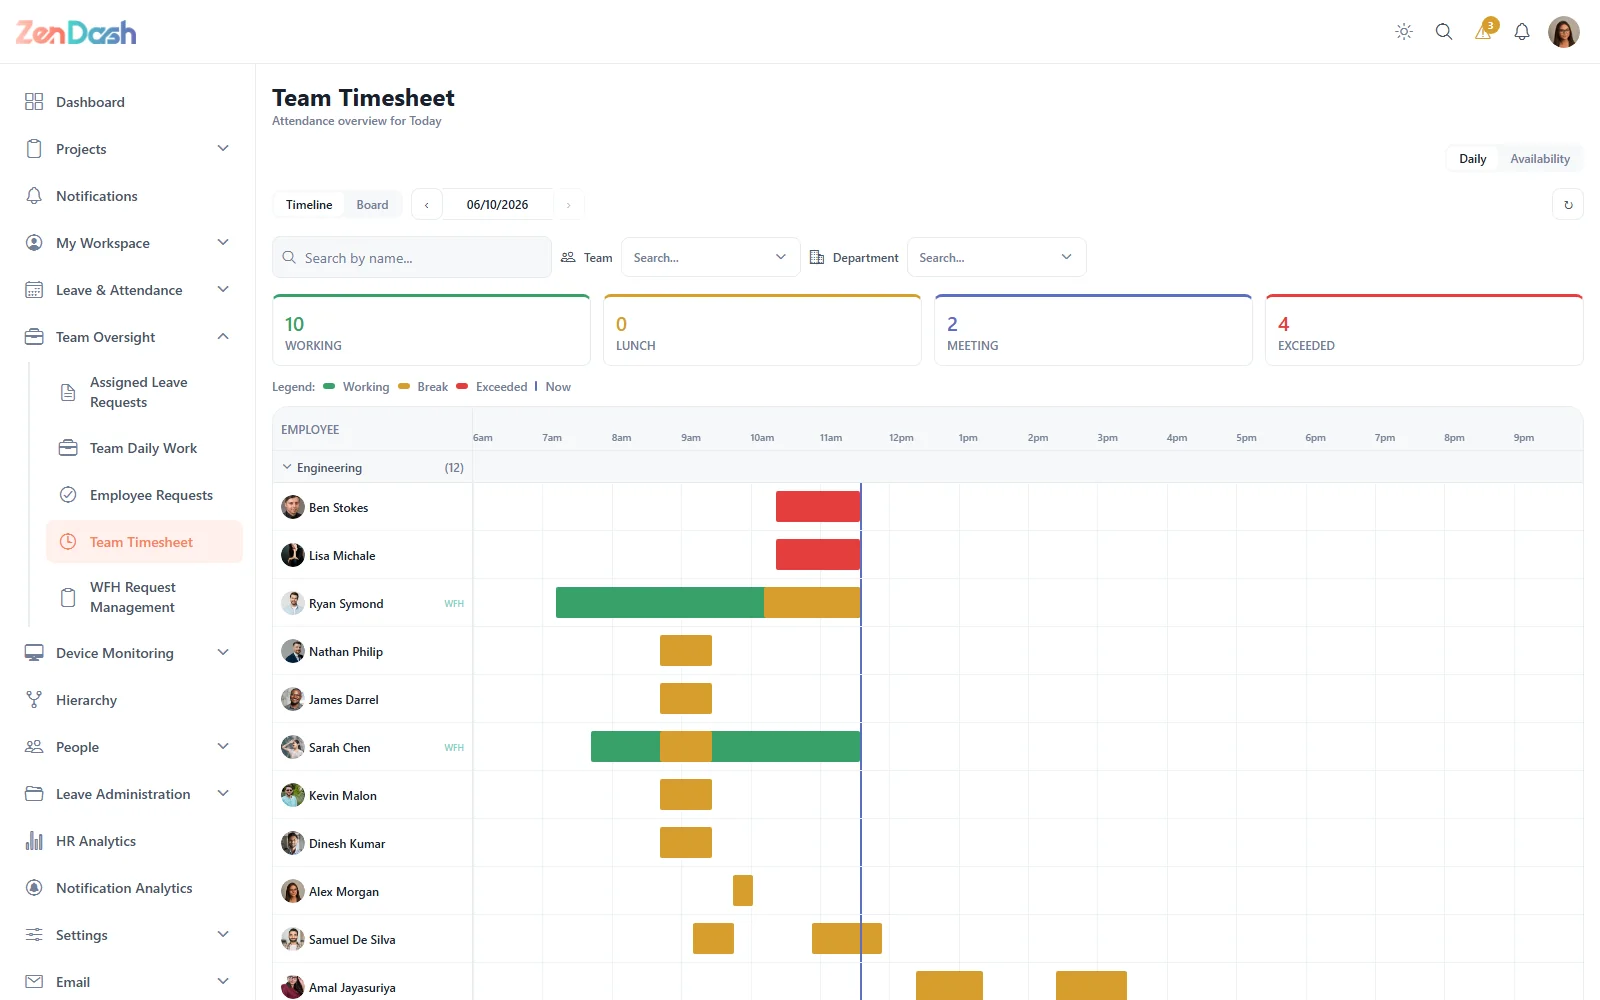Open alerts warning icon with badge 3
This screenshot has height=1000, width=1600.
(1485, 30)
